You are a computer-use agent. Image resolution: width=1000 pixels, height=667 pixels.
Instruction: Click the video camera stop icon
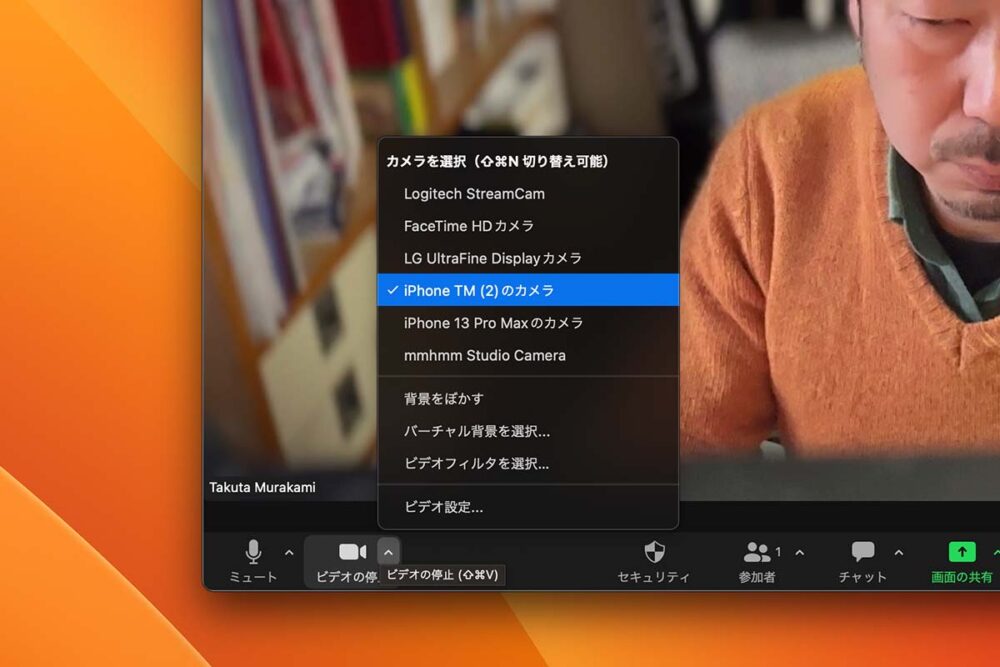352,552
